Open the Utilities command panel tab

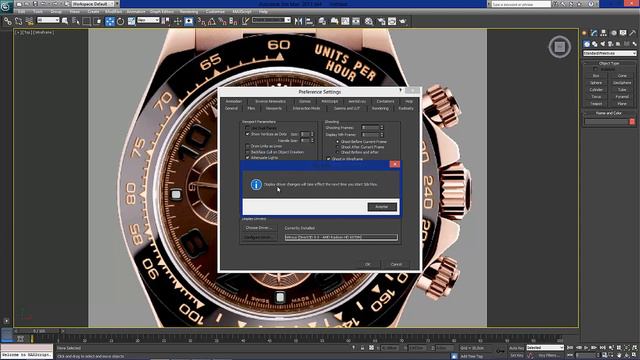tap(633, 33)
